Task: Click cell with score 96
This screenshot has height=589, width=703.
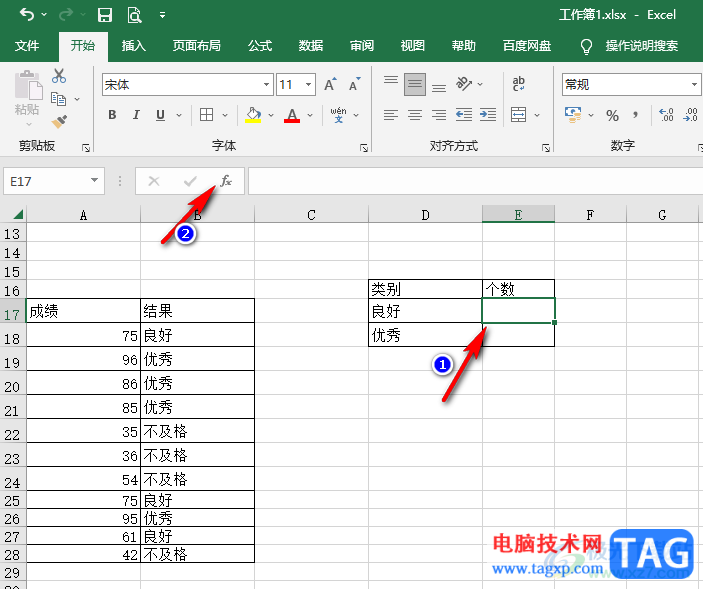Action: point(83,359)
